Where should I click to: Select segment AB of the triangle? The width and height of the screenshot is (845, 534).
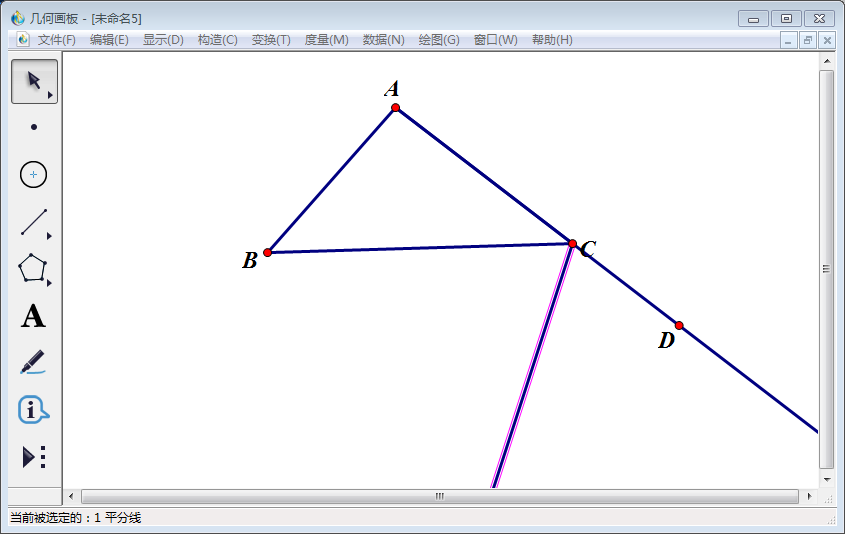[331, 180]
